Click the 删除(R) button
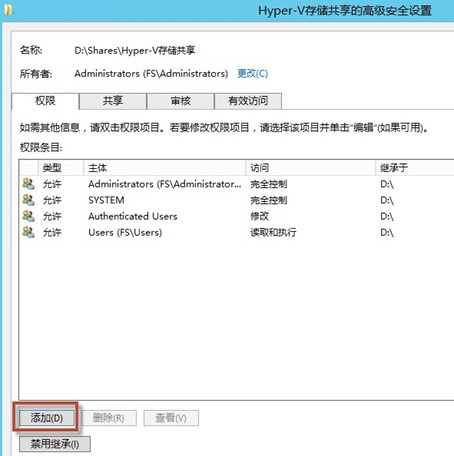Image resolution: width=454 pixels, height=456 pixels. pos(109,418)
